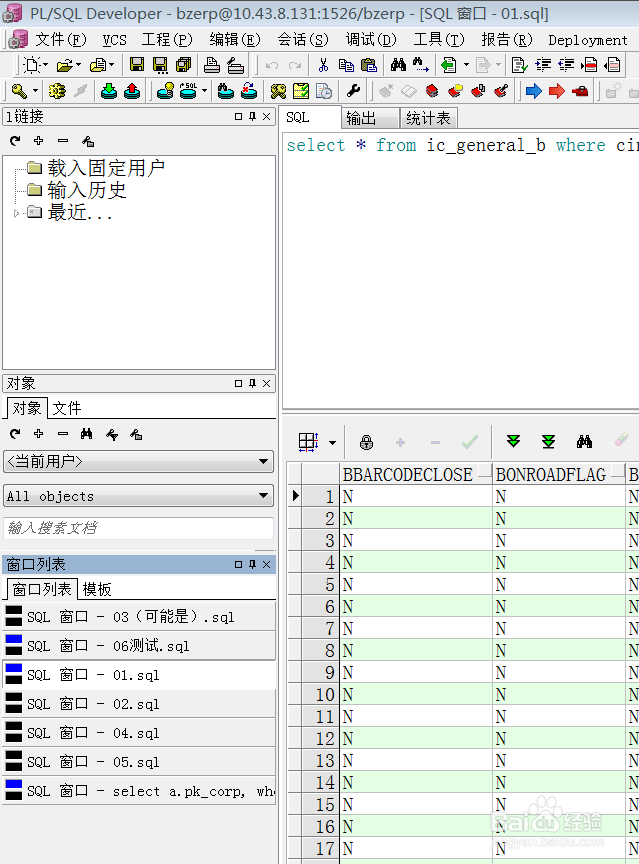Open the 工程(P) menu
Screen dimensions: 639x864
(x=167, y=40)
